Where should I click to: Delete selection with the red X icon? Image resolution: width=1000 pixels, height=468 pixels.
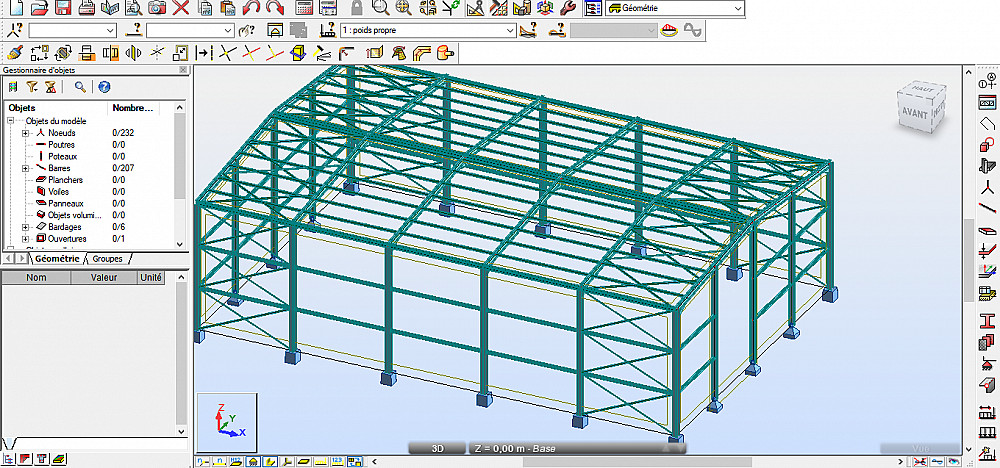[x=181, y=8]
